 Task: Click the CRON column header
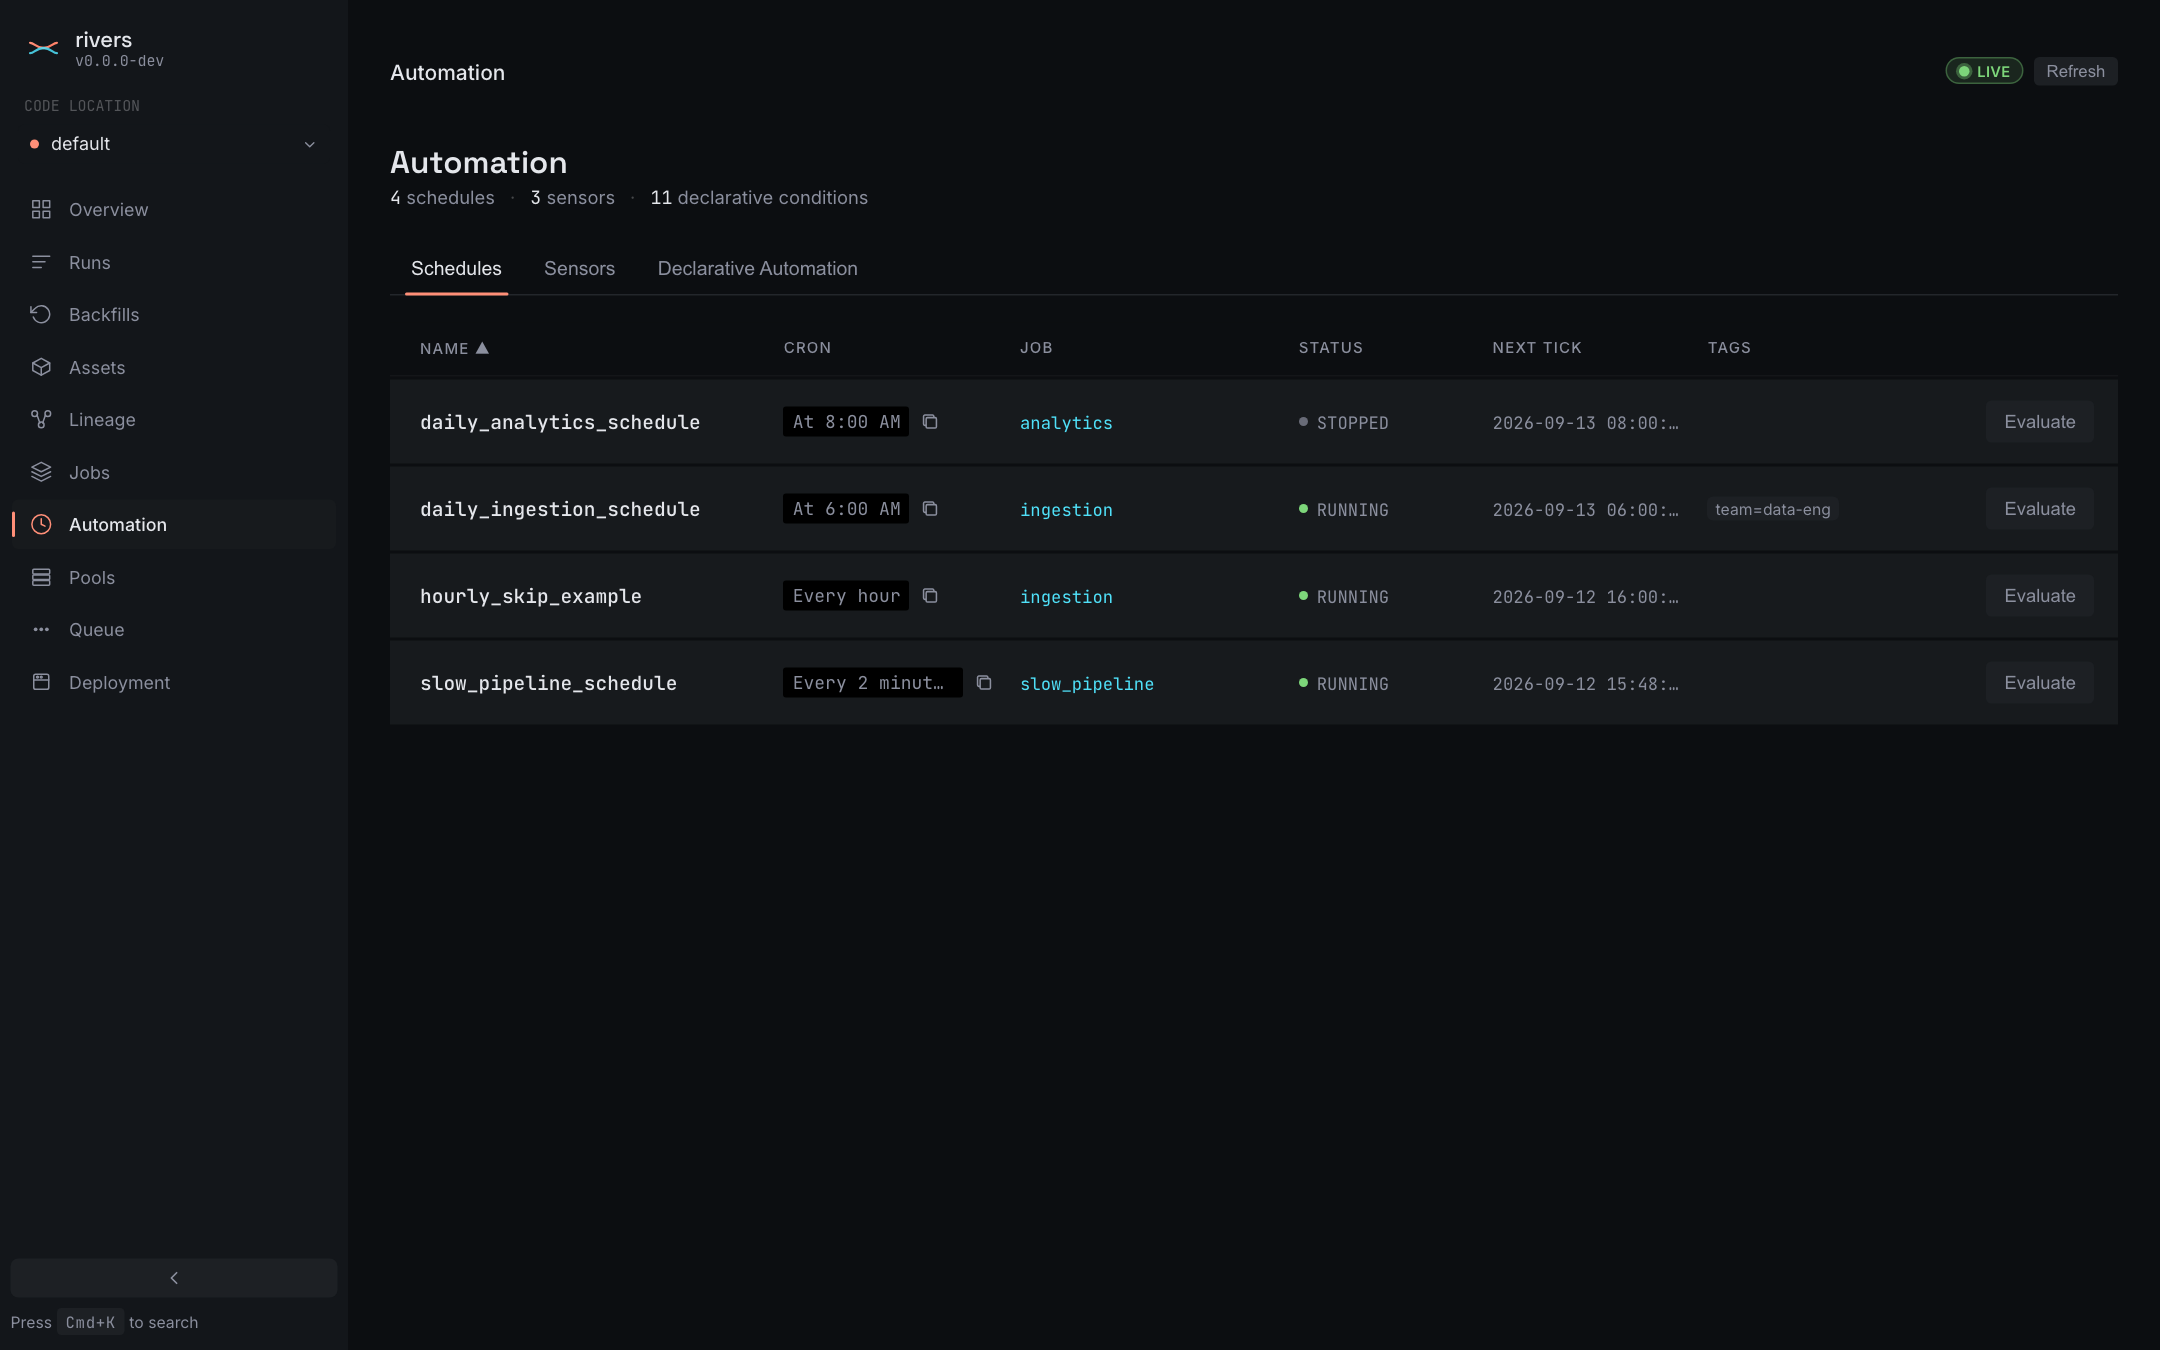pyautogui.click(x=807, y=348)
